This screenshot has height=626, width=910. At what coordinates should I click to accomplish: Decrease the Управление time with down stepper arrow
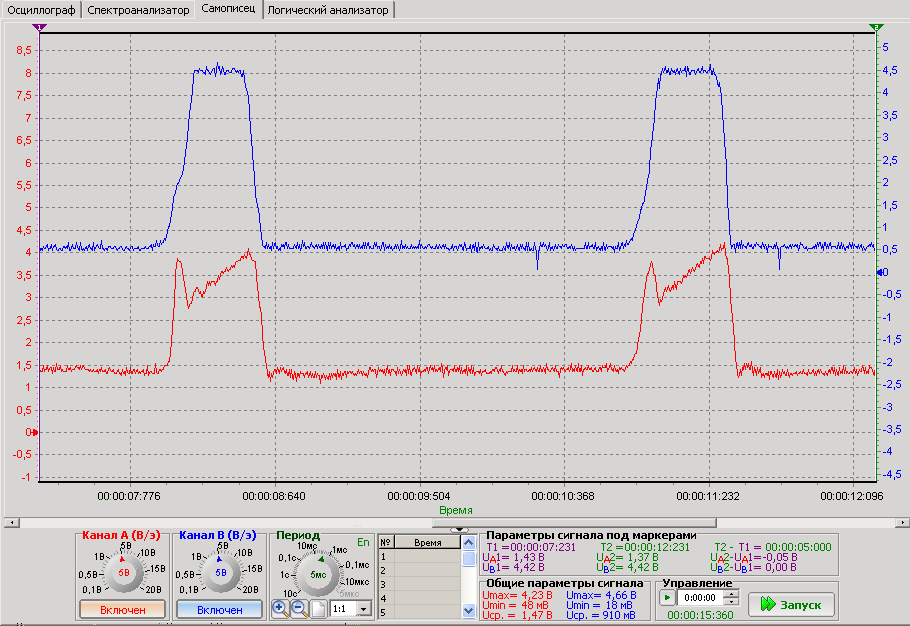732,602
